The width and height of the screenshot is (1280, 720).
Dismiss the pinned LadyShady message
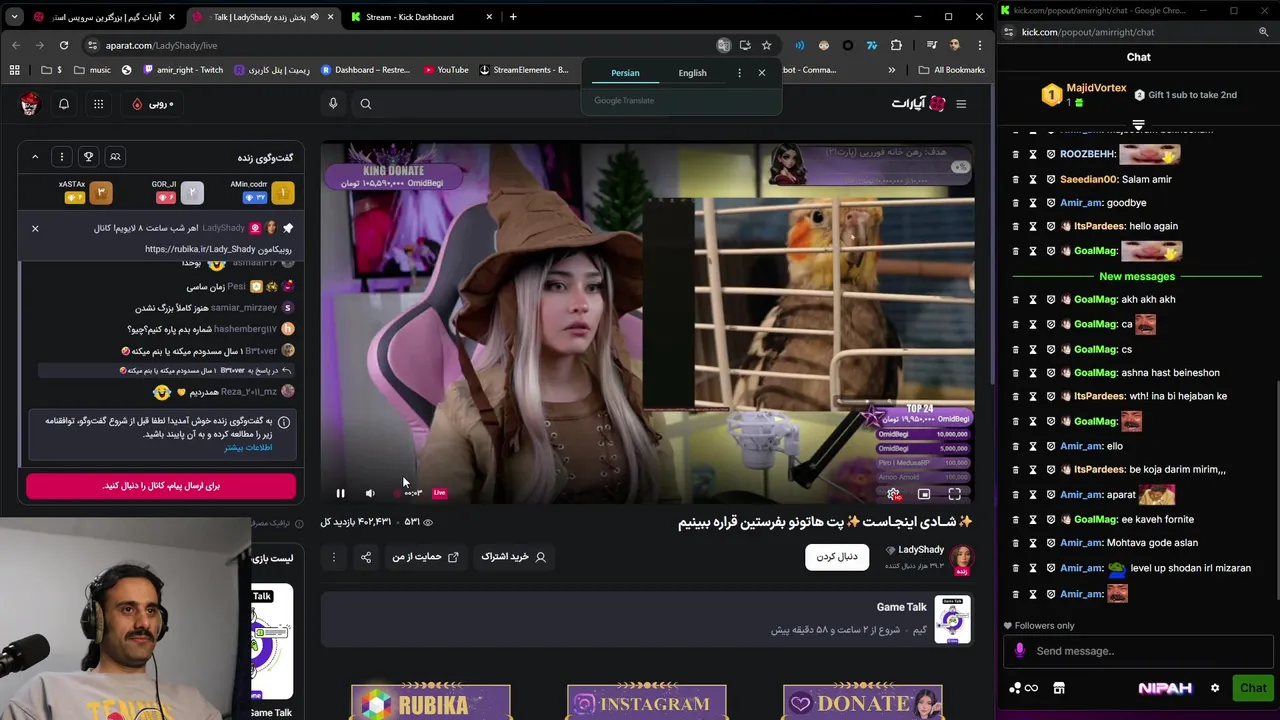(x=35, y=228)
